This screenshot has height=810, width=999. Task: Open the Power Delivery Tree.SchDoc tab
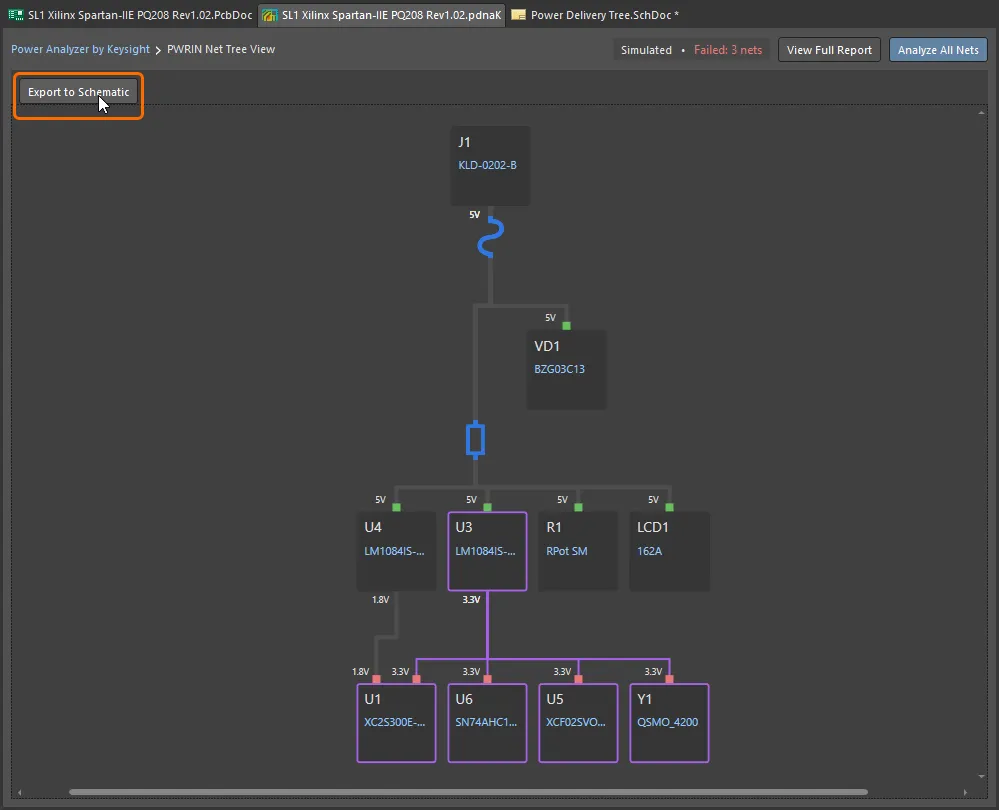pyautogui.click(x=596, y=15)
